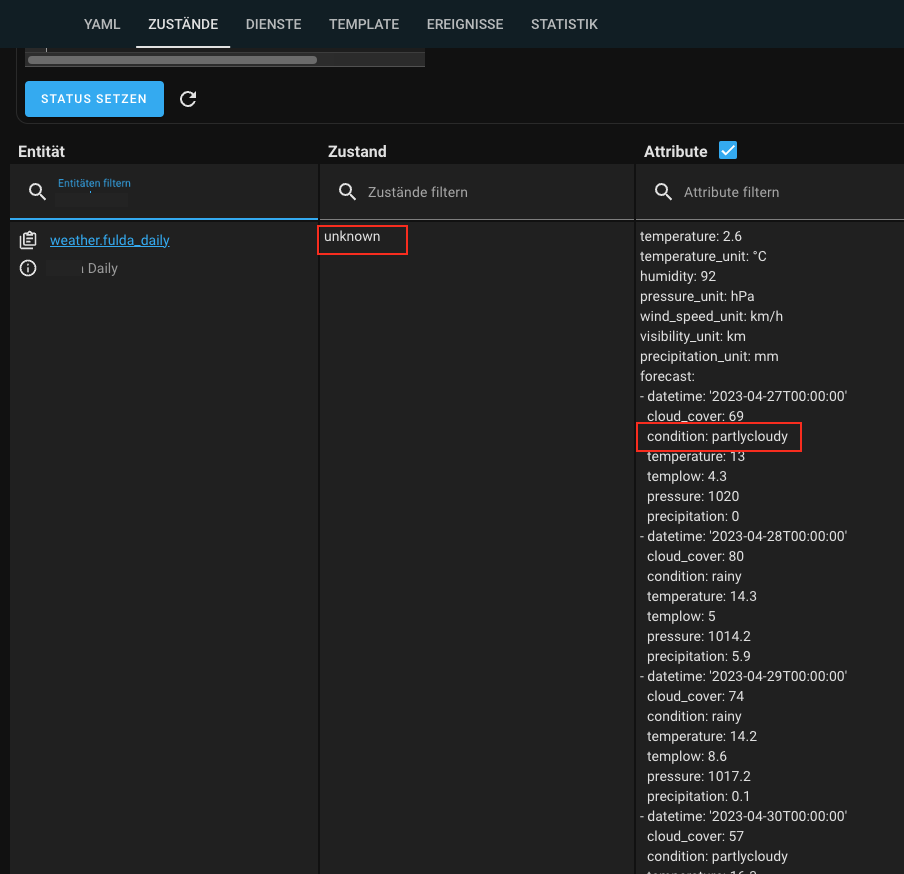
Task: Copy entity ID using the clipboard icon
Action: click(x=28, y=239)
